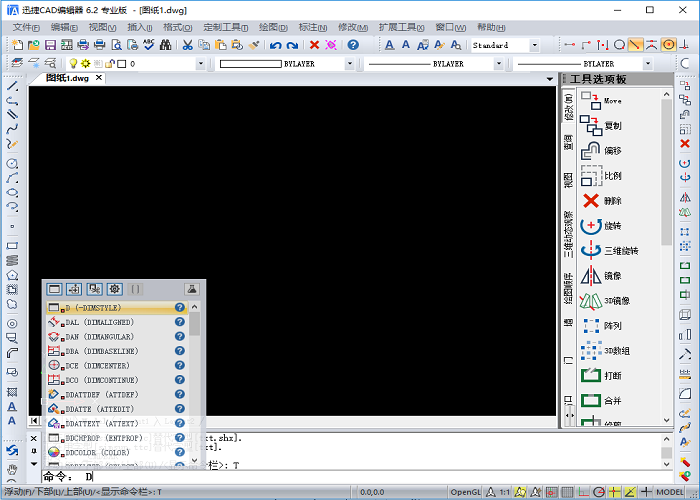Click the command line options down-triangle

[x=34, y=464]
